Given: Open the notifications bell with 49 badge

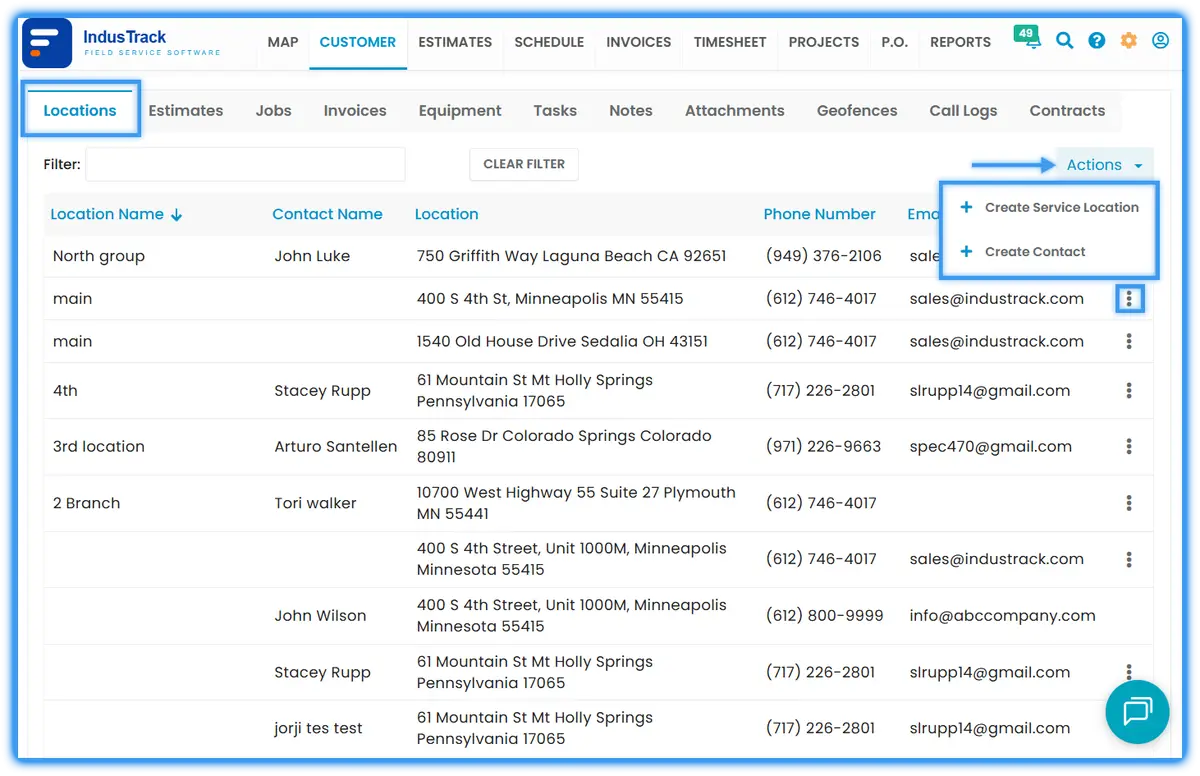Looking at the screenshot, I should coord(1027,38).
